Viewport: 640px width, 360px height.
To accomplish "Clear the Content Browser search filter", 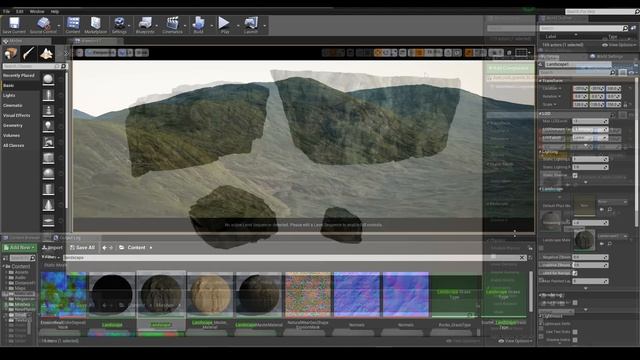I will (x=522, y=258).
